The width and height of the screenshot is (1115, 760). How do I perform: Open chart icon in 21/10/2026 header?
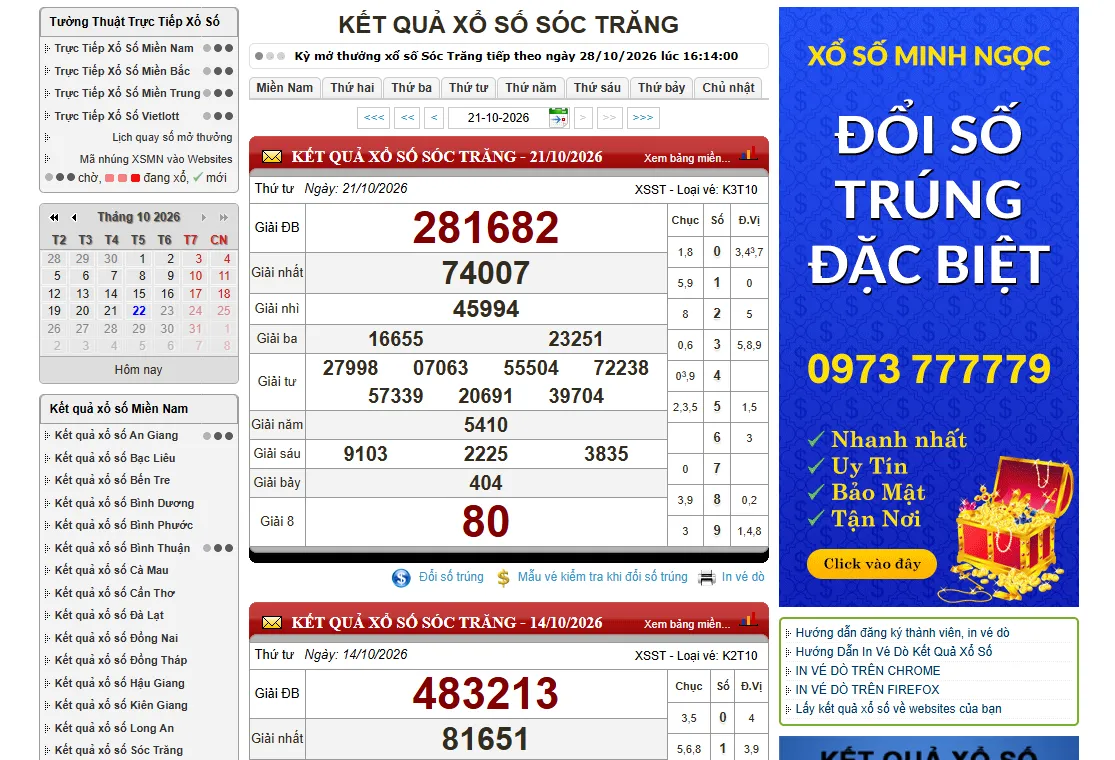click(748, 154)
